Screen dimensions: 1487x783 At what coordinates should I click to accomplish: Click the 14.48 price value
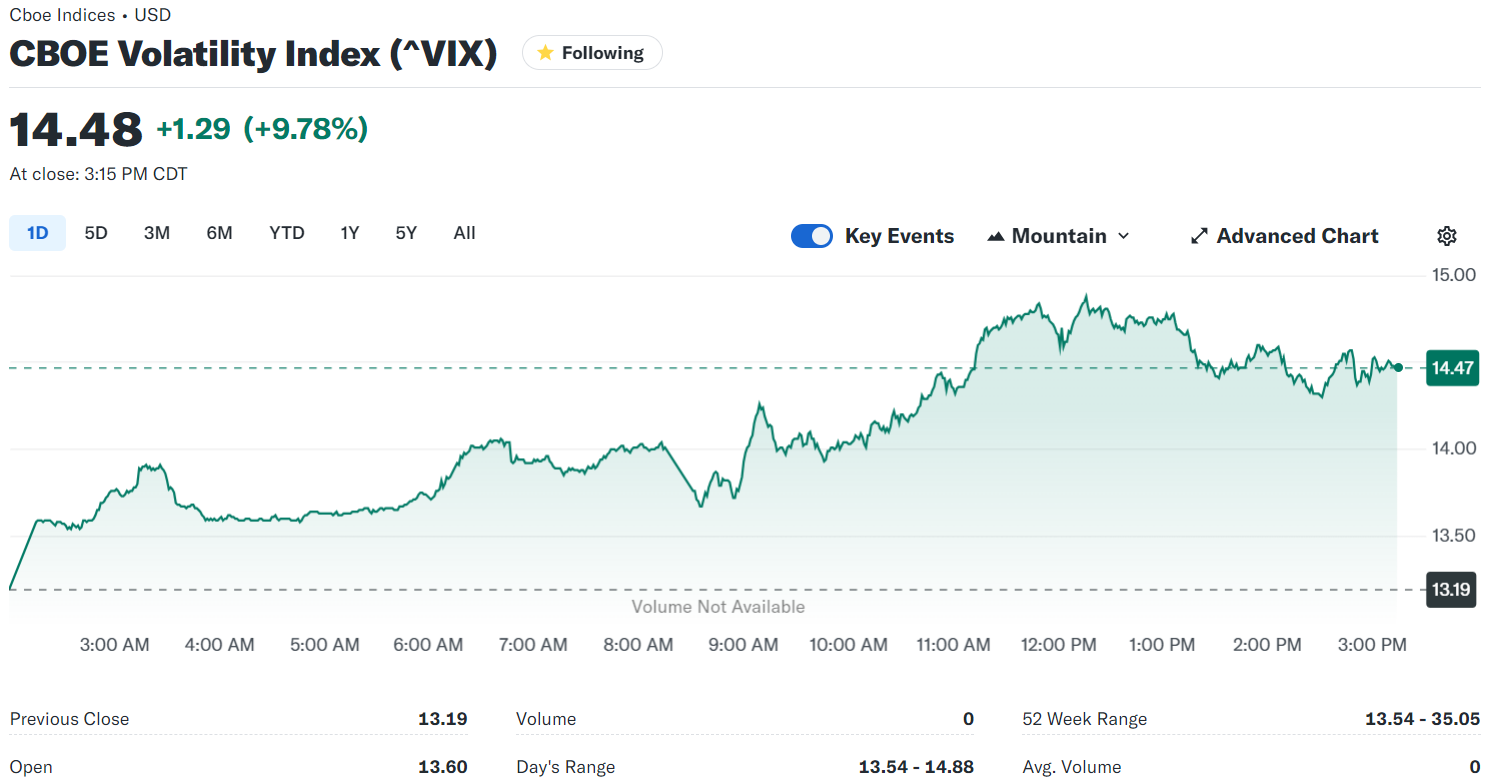76,129
